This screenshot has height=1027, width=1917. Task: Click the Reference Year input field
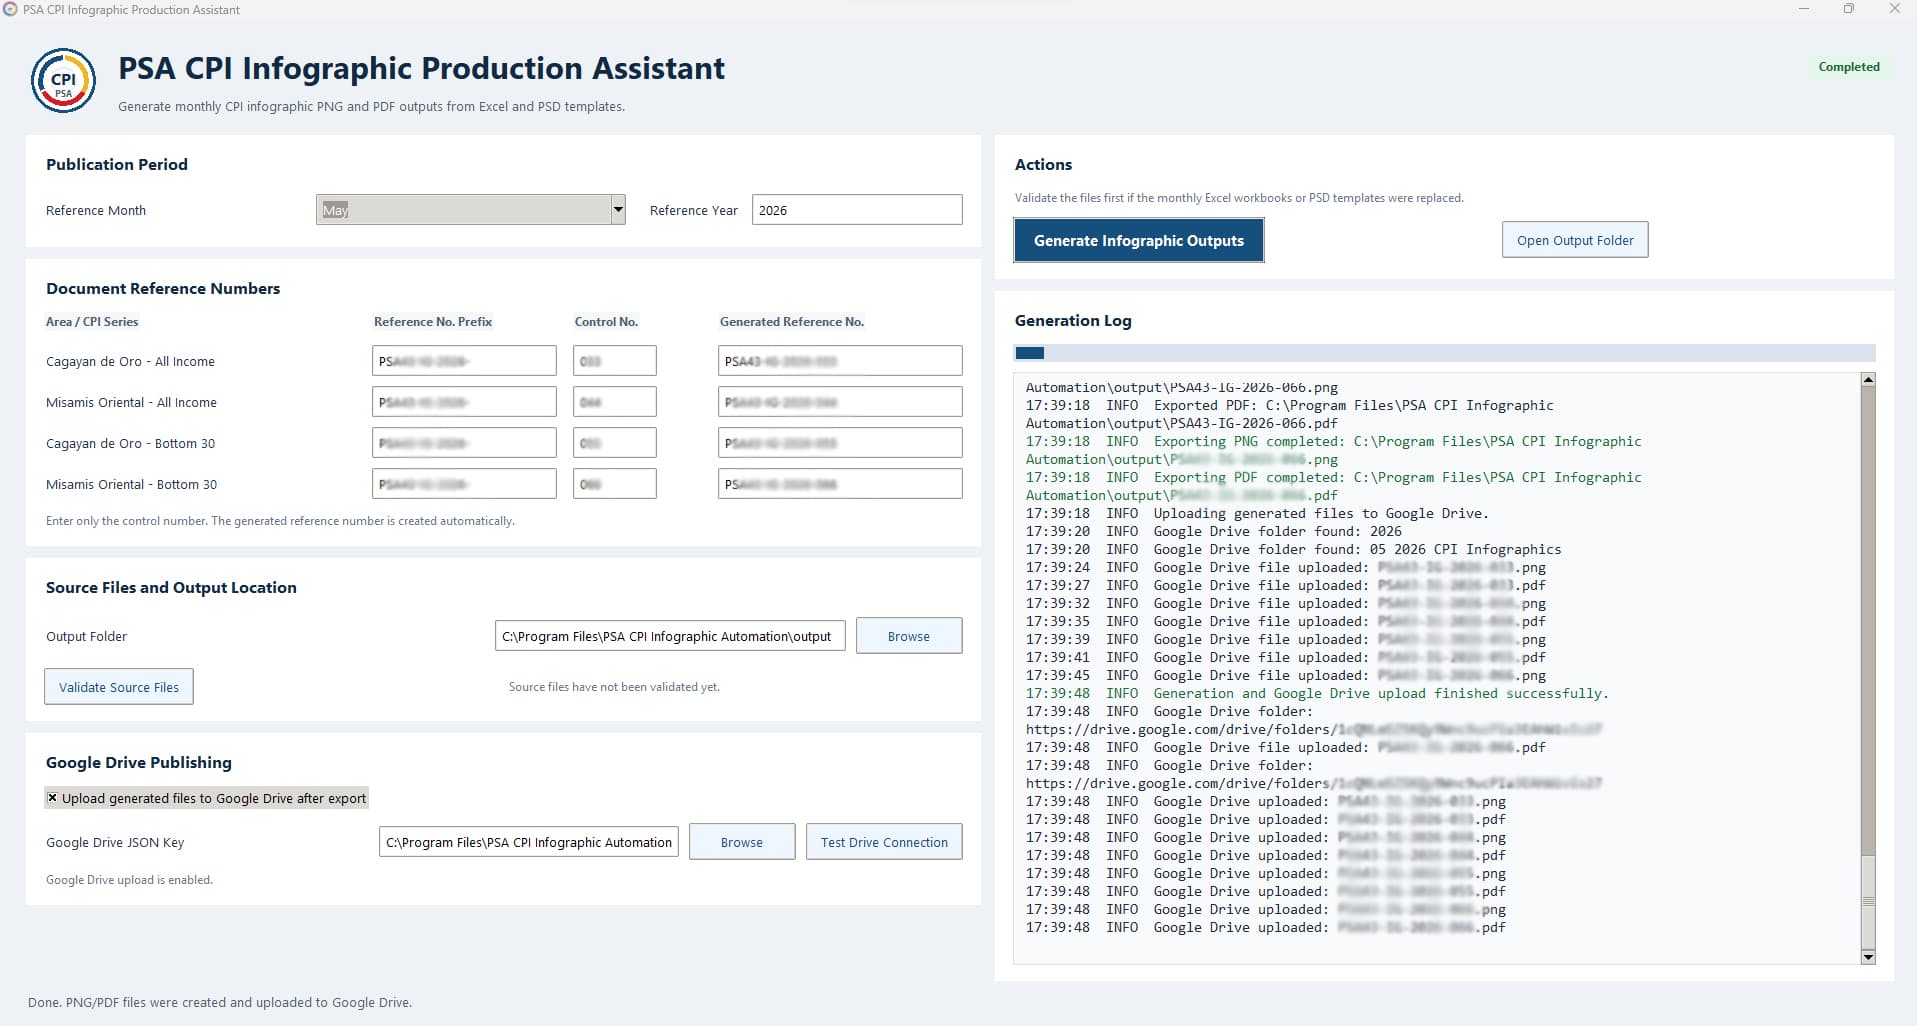tap(857, 210)
